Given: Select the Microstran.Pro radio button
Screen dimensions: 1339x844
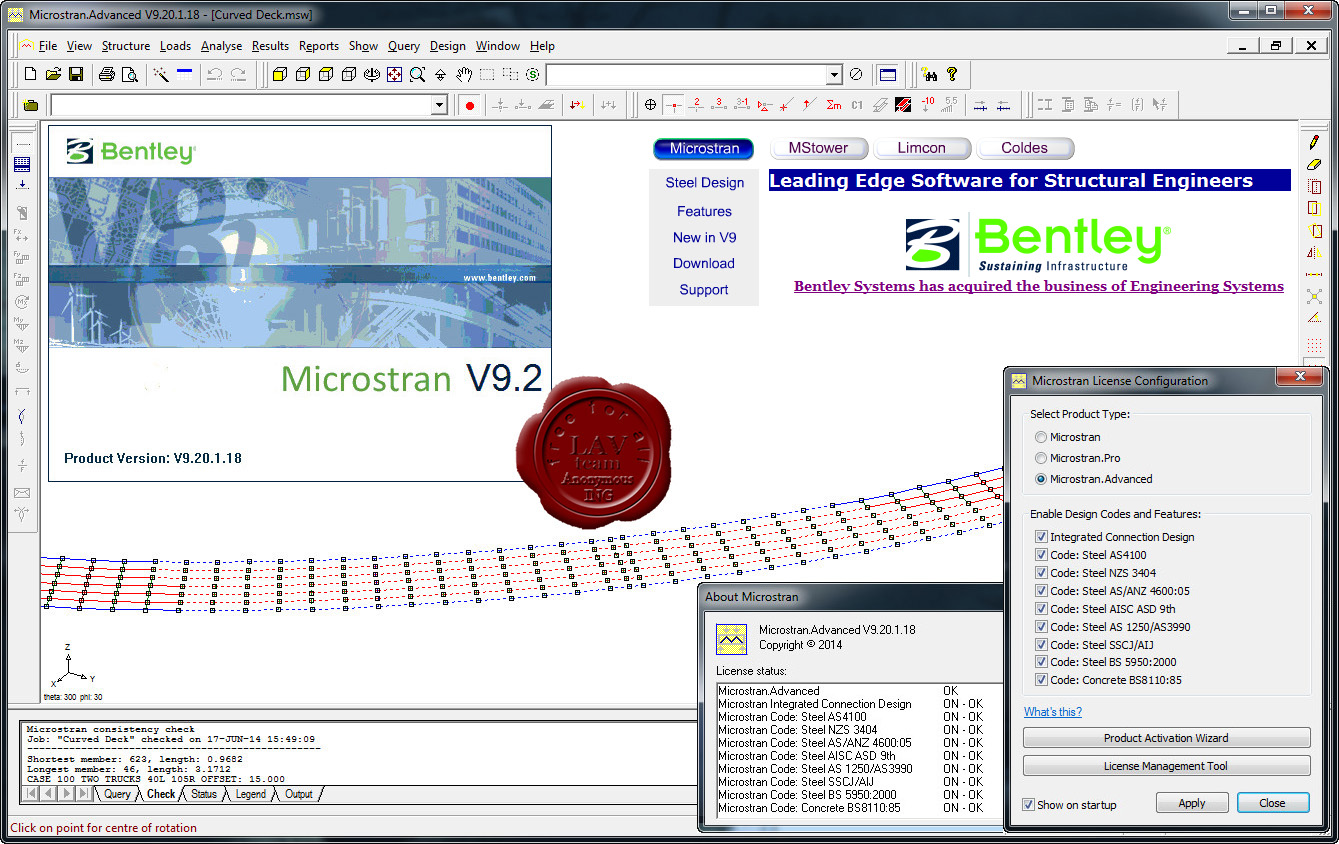Looking at the screenshot, I should coord(1041,458).
